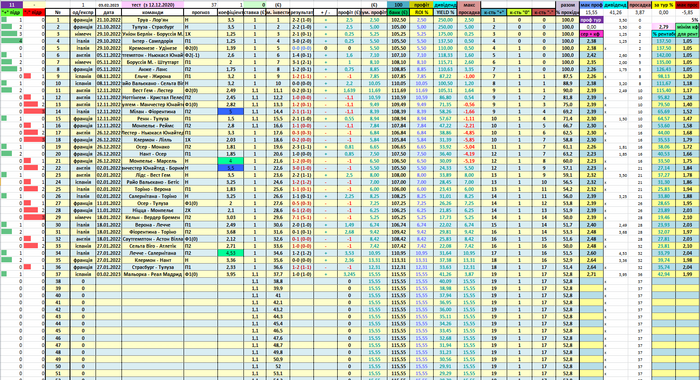Image resolution: width=700 pixels, height=380 pixels.
Task: Click the blue coefficient cell showing 5,5
Action: tap(231, 168)
